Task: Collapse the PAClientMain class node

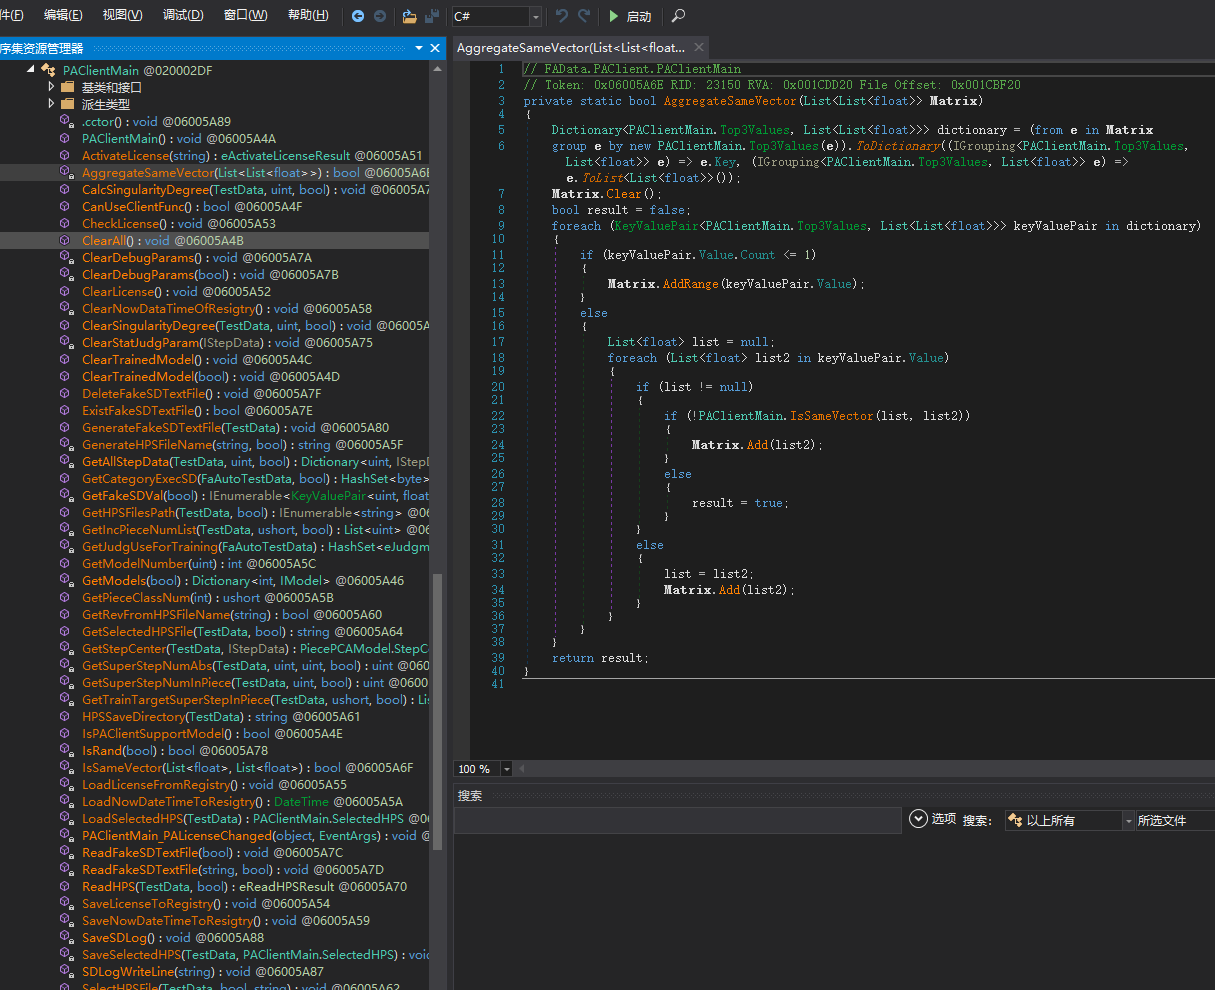Action: click(x=30, y=70)
